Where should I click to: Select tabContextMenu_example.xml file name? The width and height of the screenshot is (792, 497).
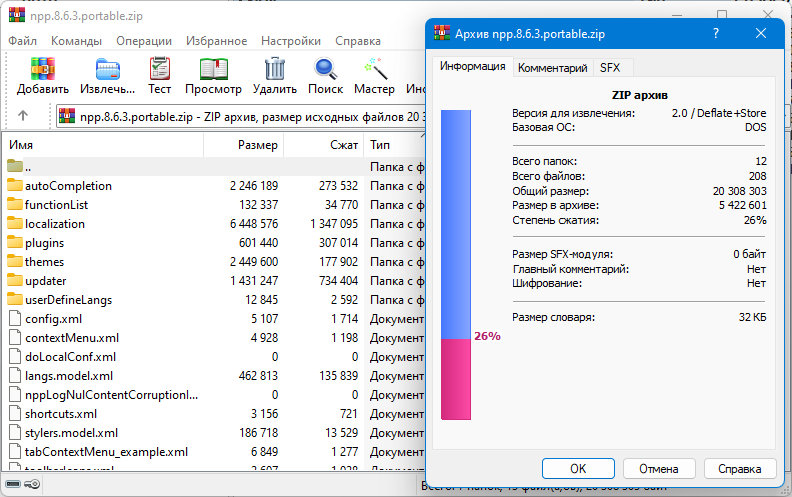point(107,452)
